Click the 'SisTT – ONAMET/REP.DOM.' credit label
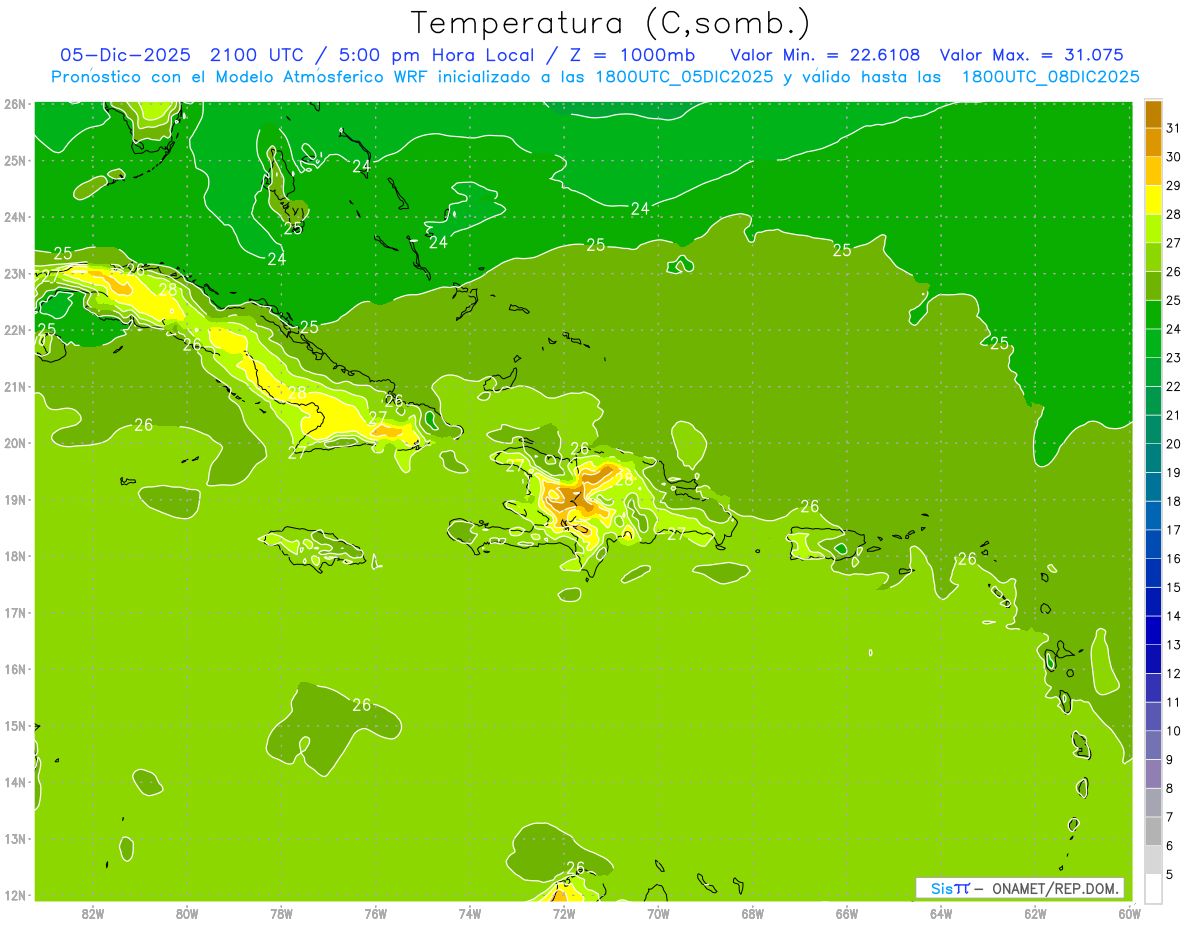 pyautogui.click(x=1020, y=888)
